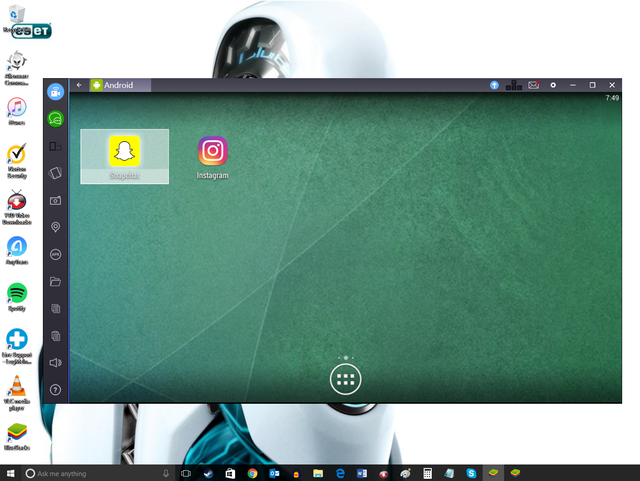
Task: Open File Explorer from the taskbar
Action: [x=318, y=473]
